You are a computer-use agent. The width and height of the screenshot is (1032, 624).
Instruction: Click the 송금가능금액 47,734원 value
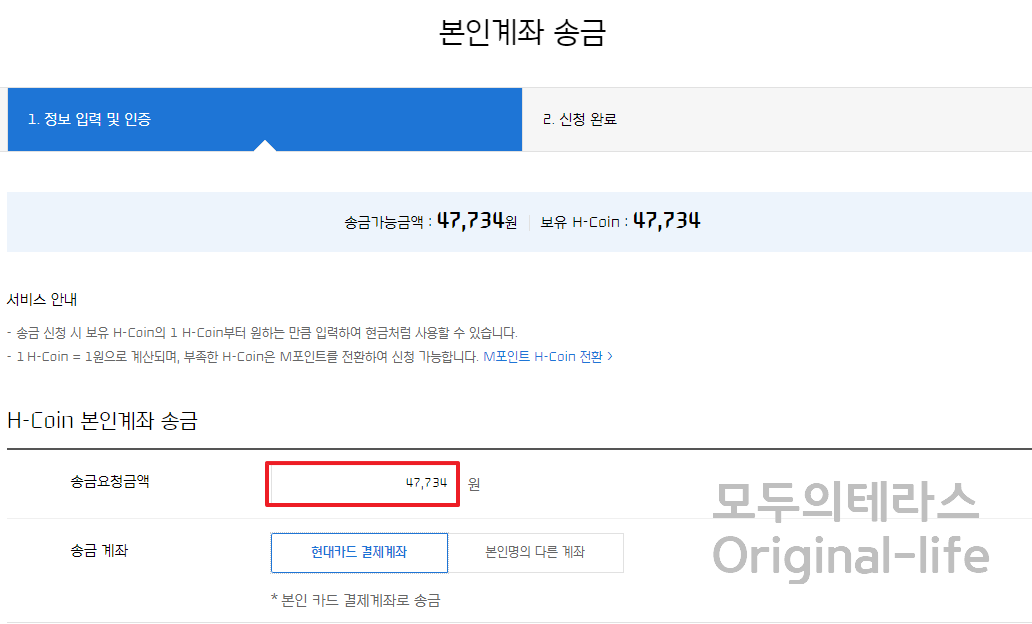(x=477, y=221)
